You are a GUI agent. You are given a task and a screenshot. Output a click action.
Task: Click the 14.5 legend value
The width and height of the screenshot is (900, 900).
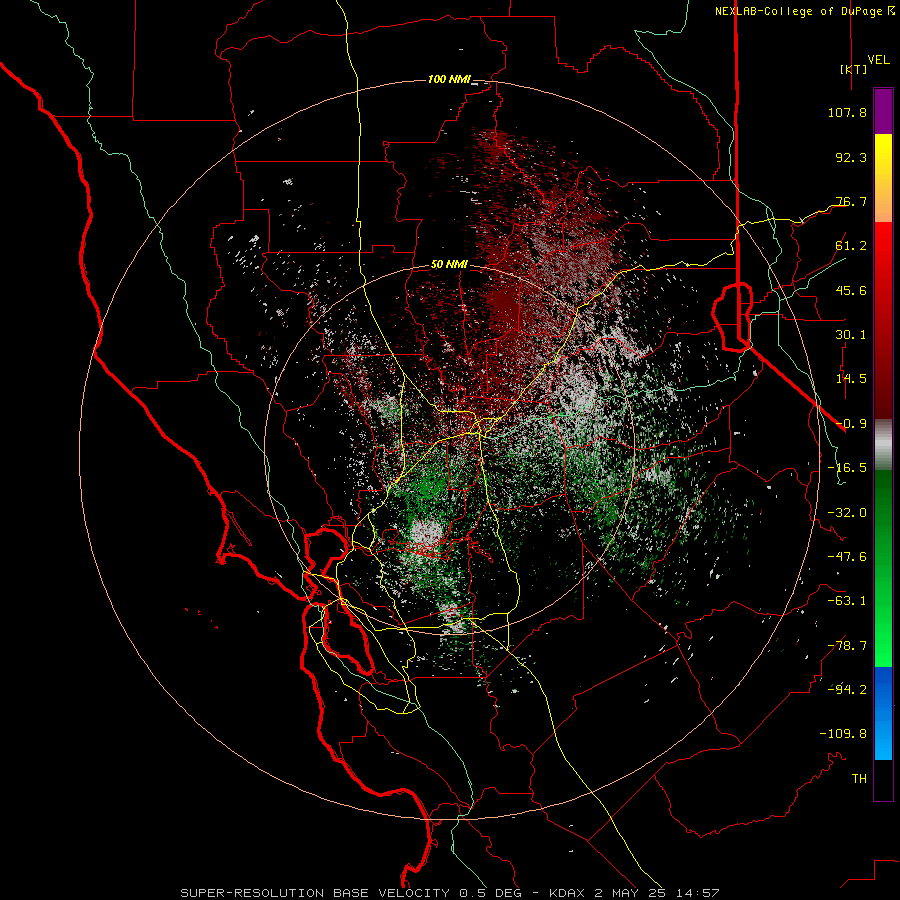[x=851, y=379]
